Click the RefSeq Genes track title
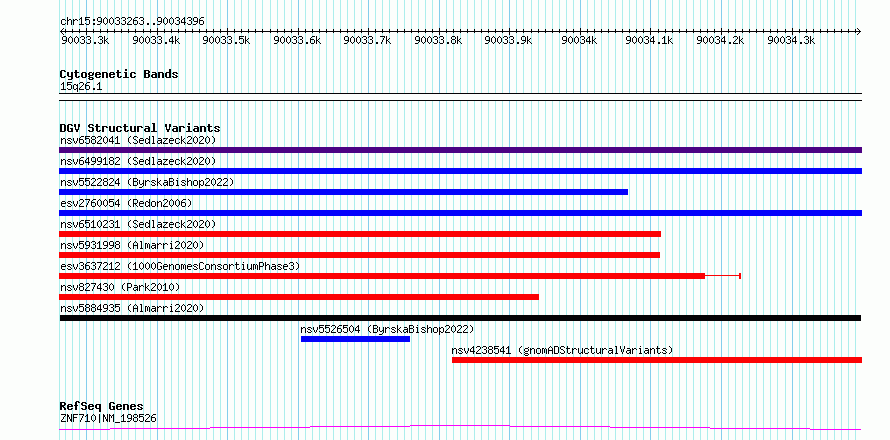This screenshot has height=440, width=890. pyautogui.click(x=102, y=407)
